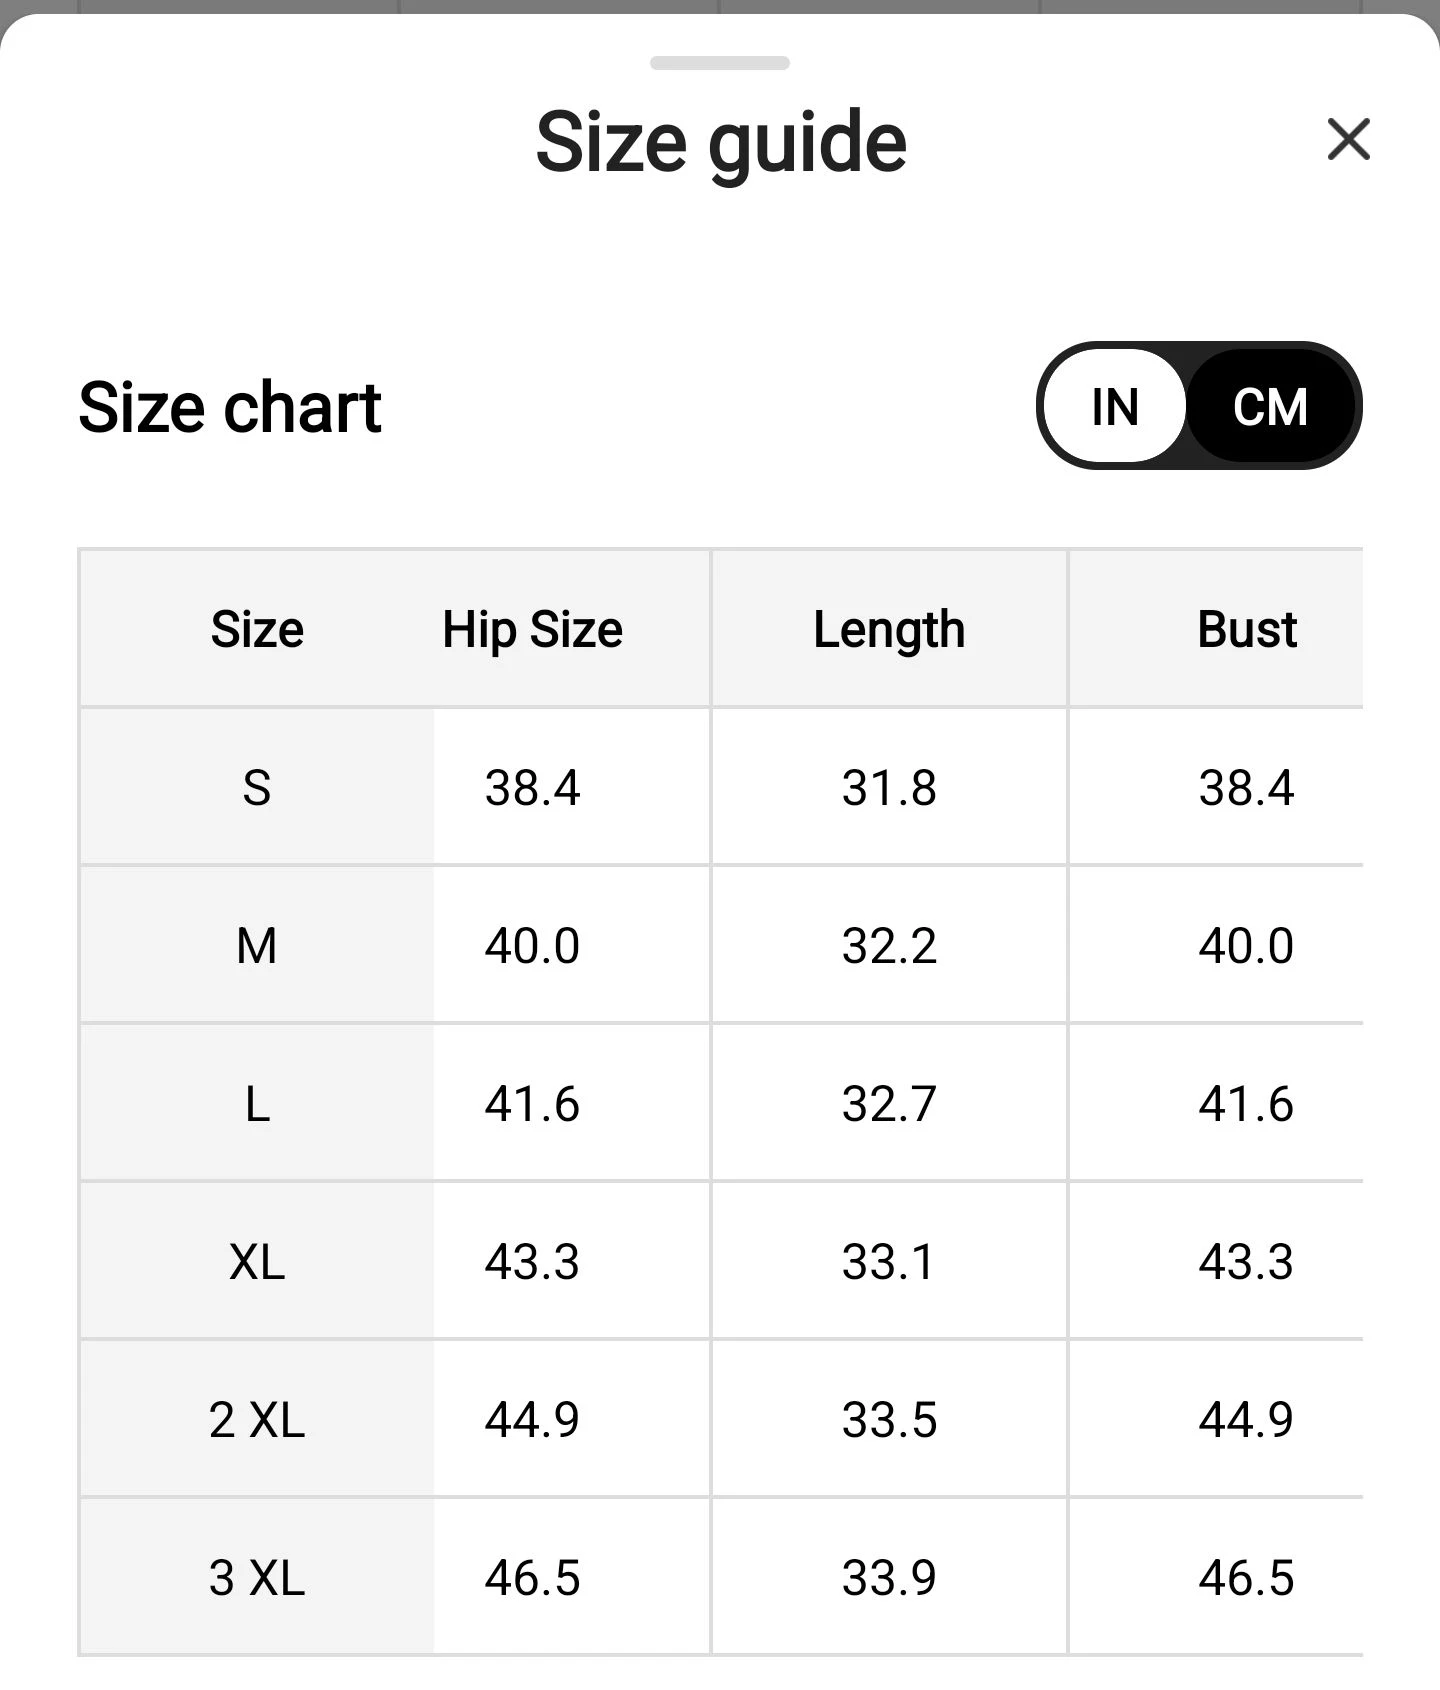1440x1690 pixels.
Task: Click the 32.2 length value for M
Action: coord(889,945)
